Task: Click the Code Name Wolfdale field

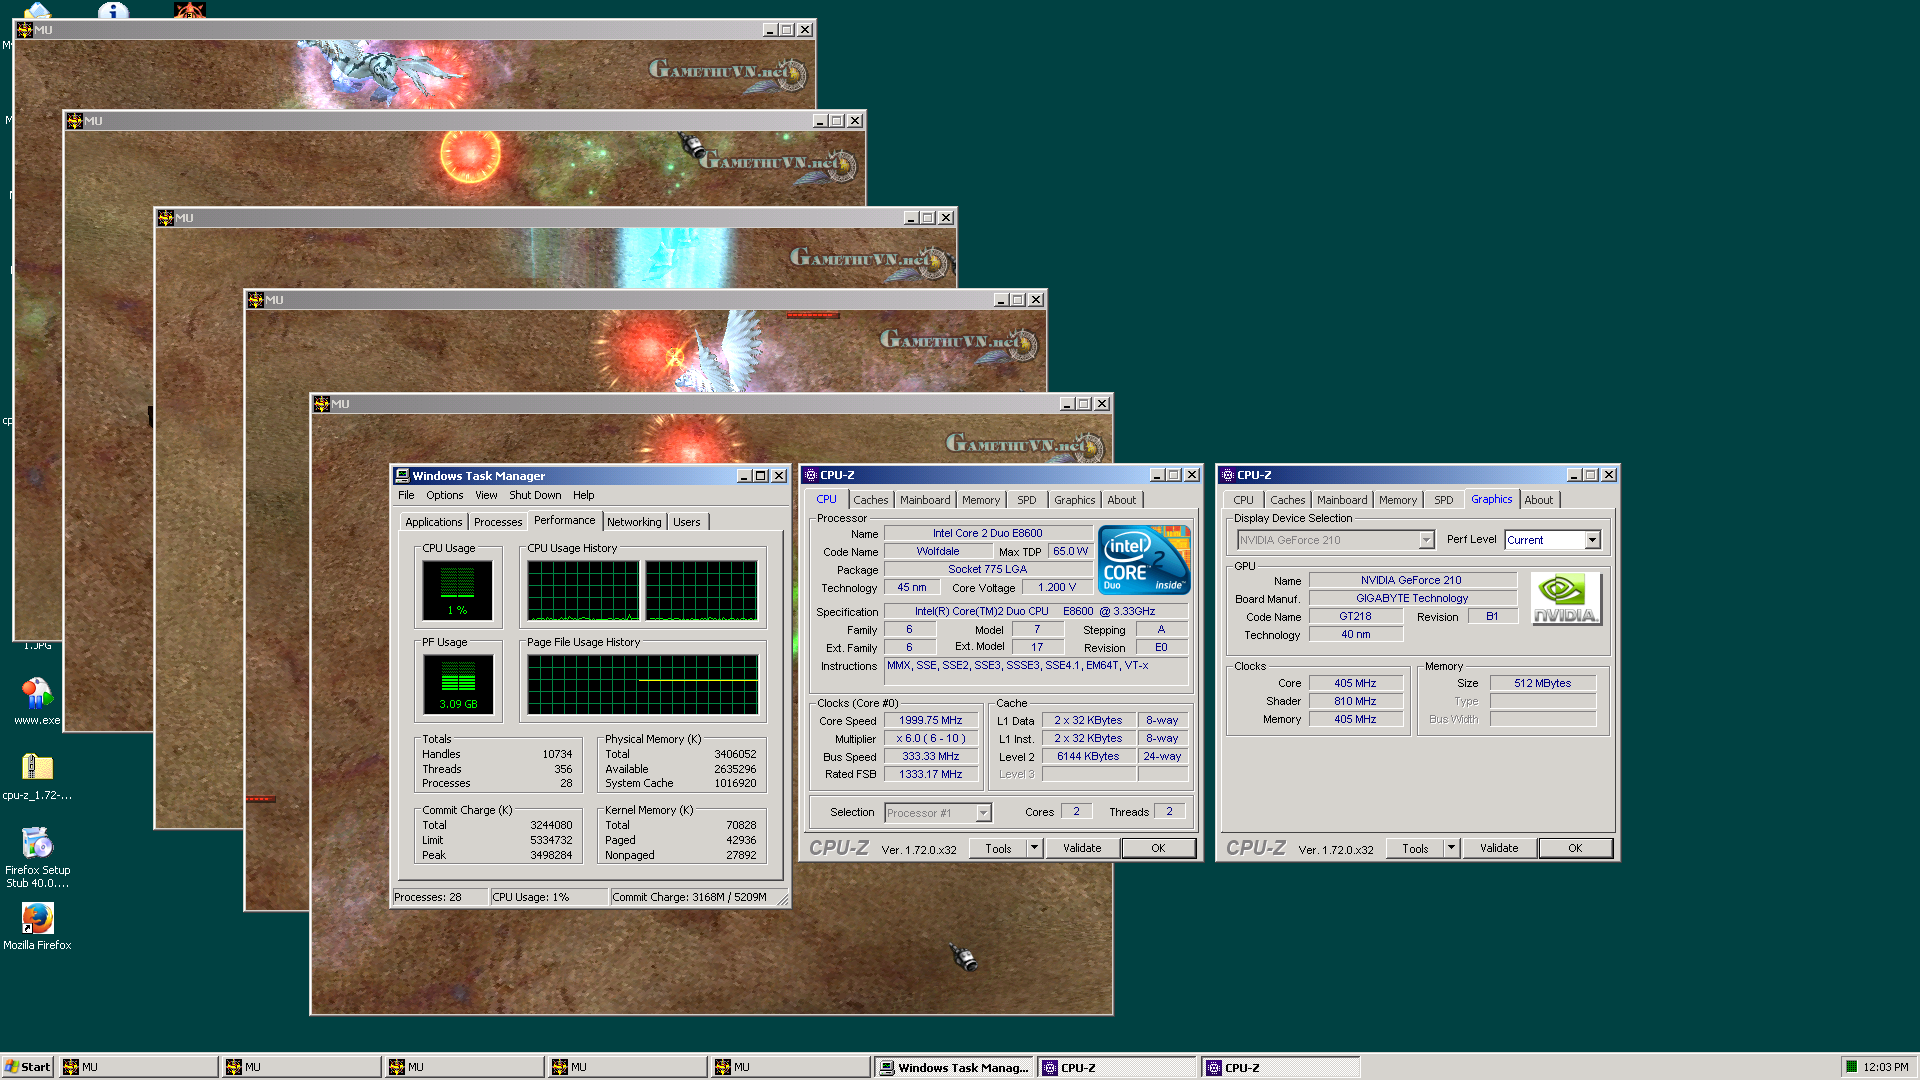Action: 938,551
